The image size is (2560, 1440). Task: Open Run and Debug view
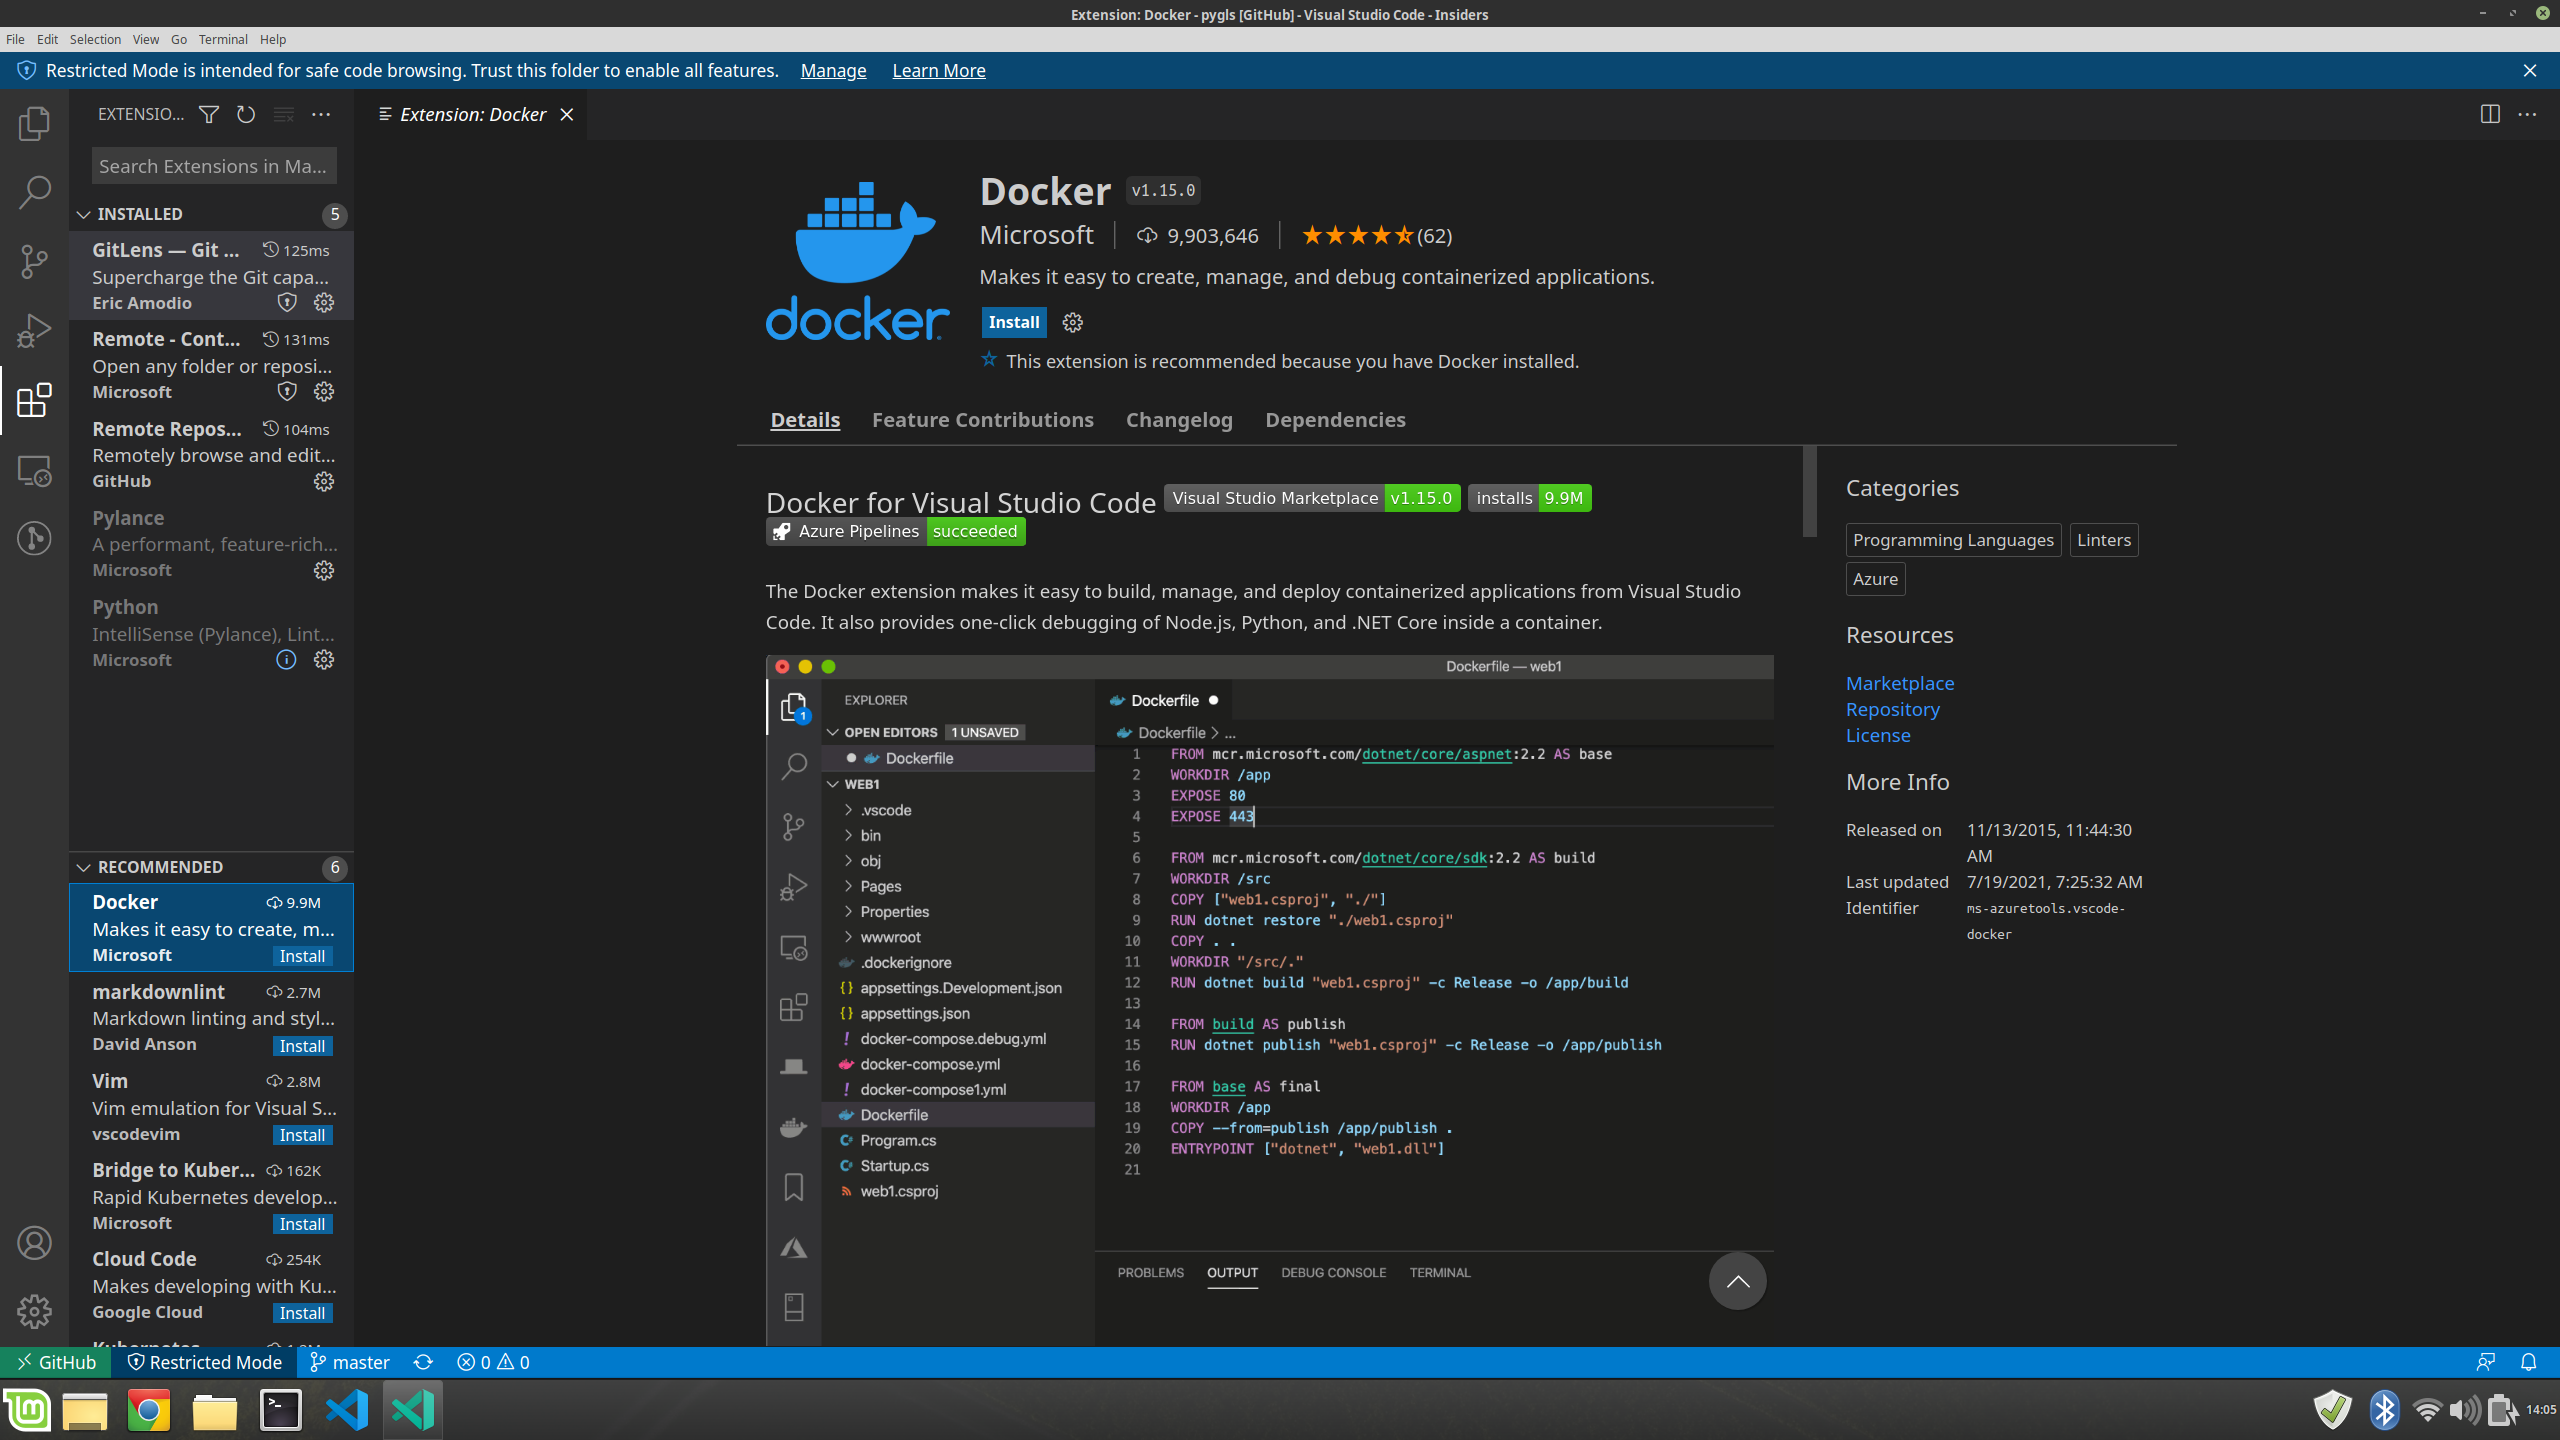coord(34,331)
